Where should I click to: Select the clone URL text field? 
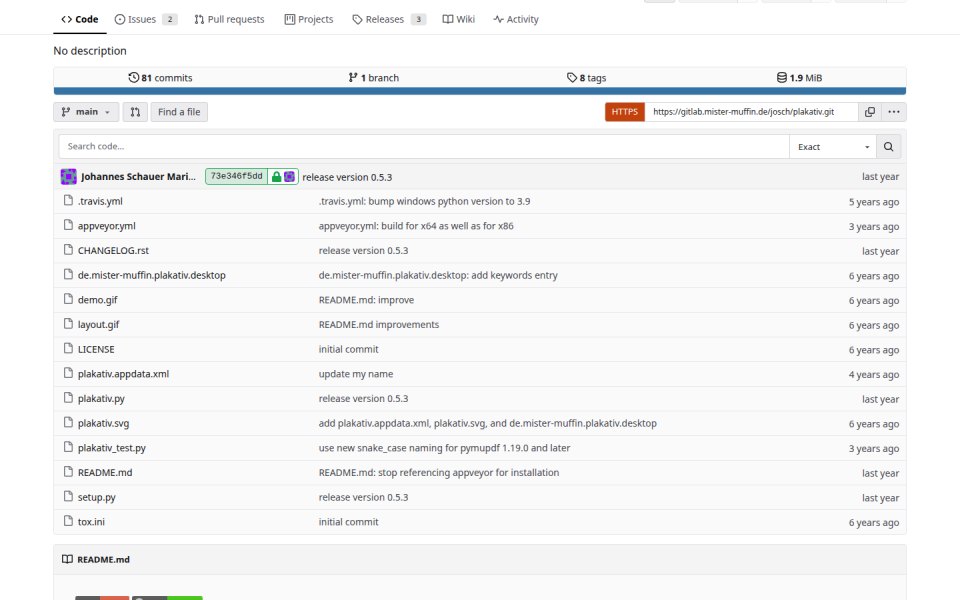point(751,112)
